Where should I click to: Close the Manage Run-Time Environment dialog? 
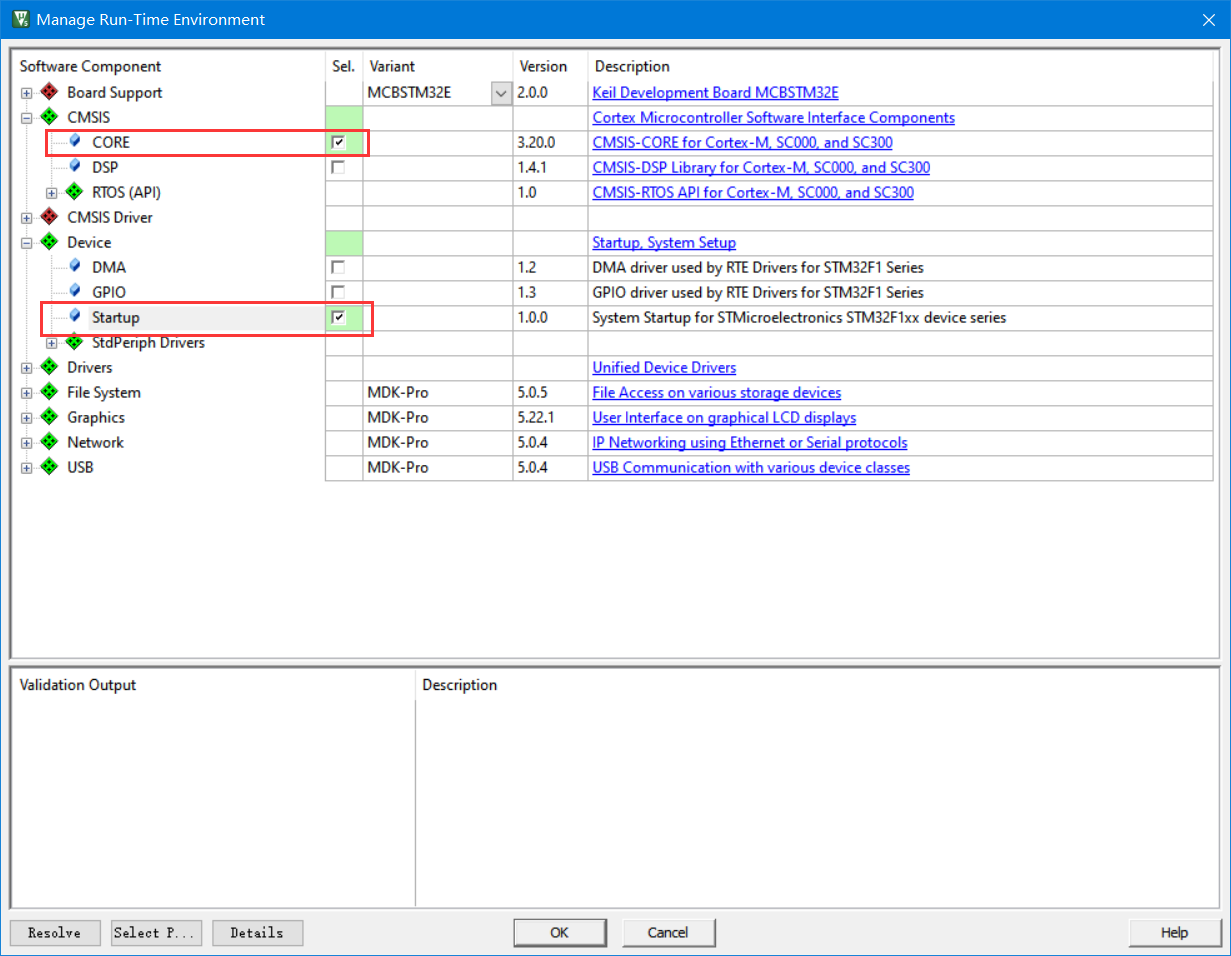pos(1208,19)
